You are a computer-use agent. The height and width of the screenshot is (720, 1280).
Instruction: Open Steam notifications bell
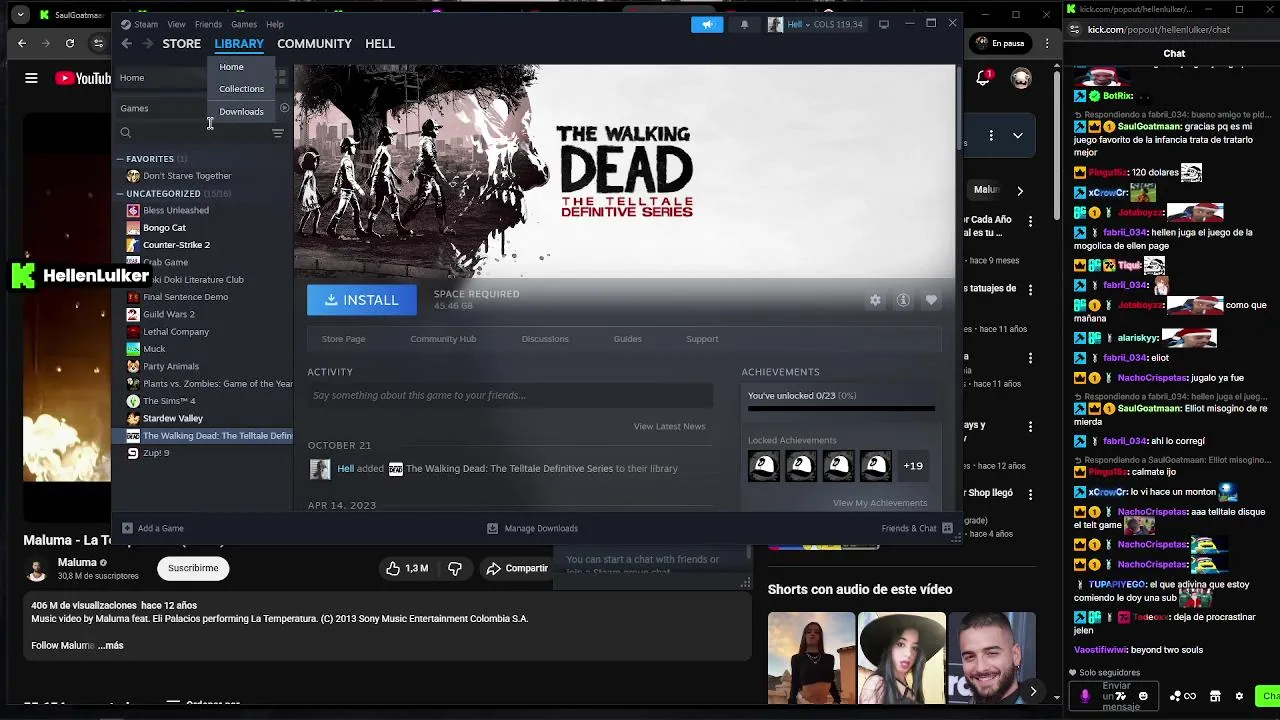click(744, 24)
